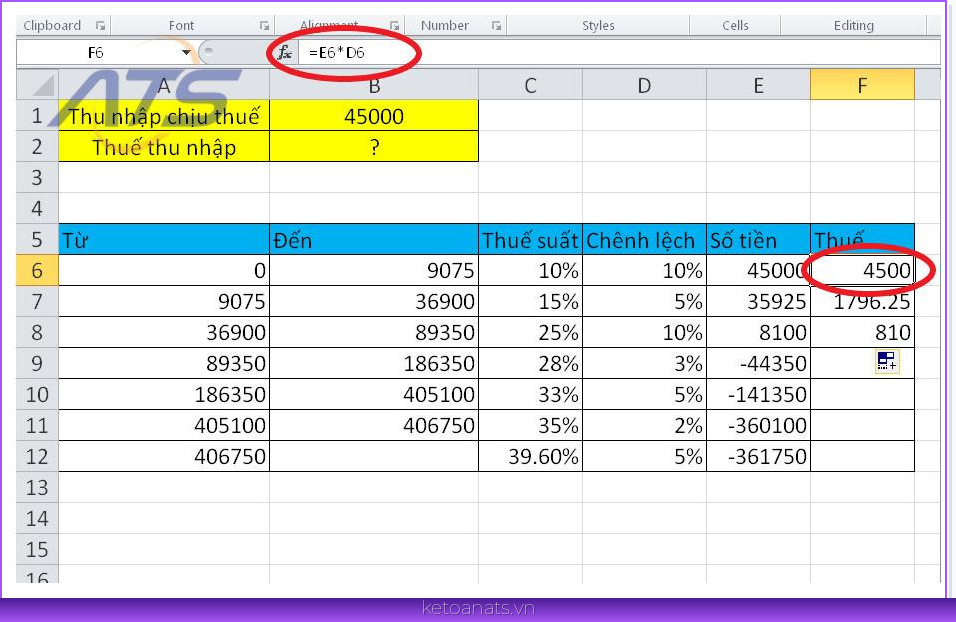Click cell F7 containing 1796.25
Image resolution: width=956 pixels, height=622 pixels.
(x=862, y=301)
